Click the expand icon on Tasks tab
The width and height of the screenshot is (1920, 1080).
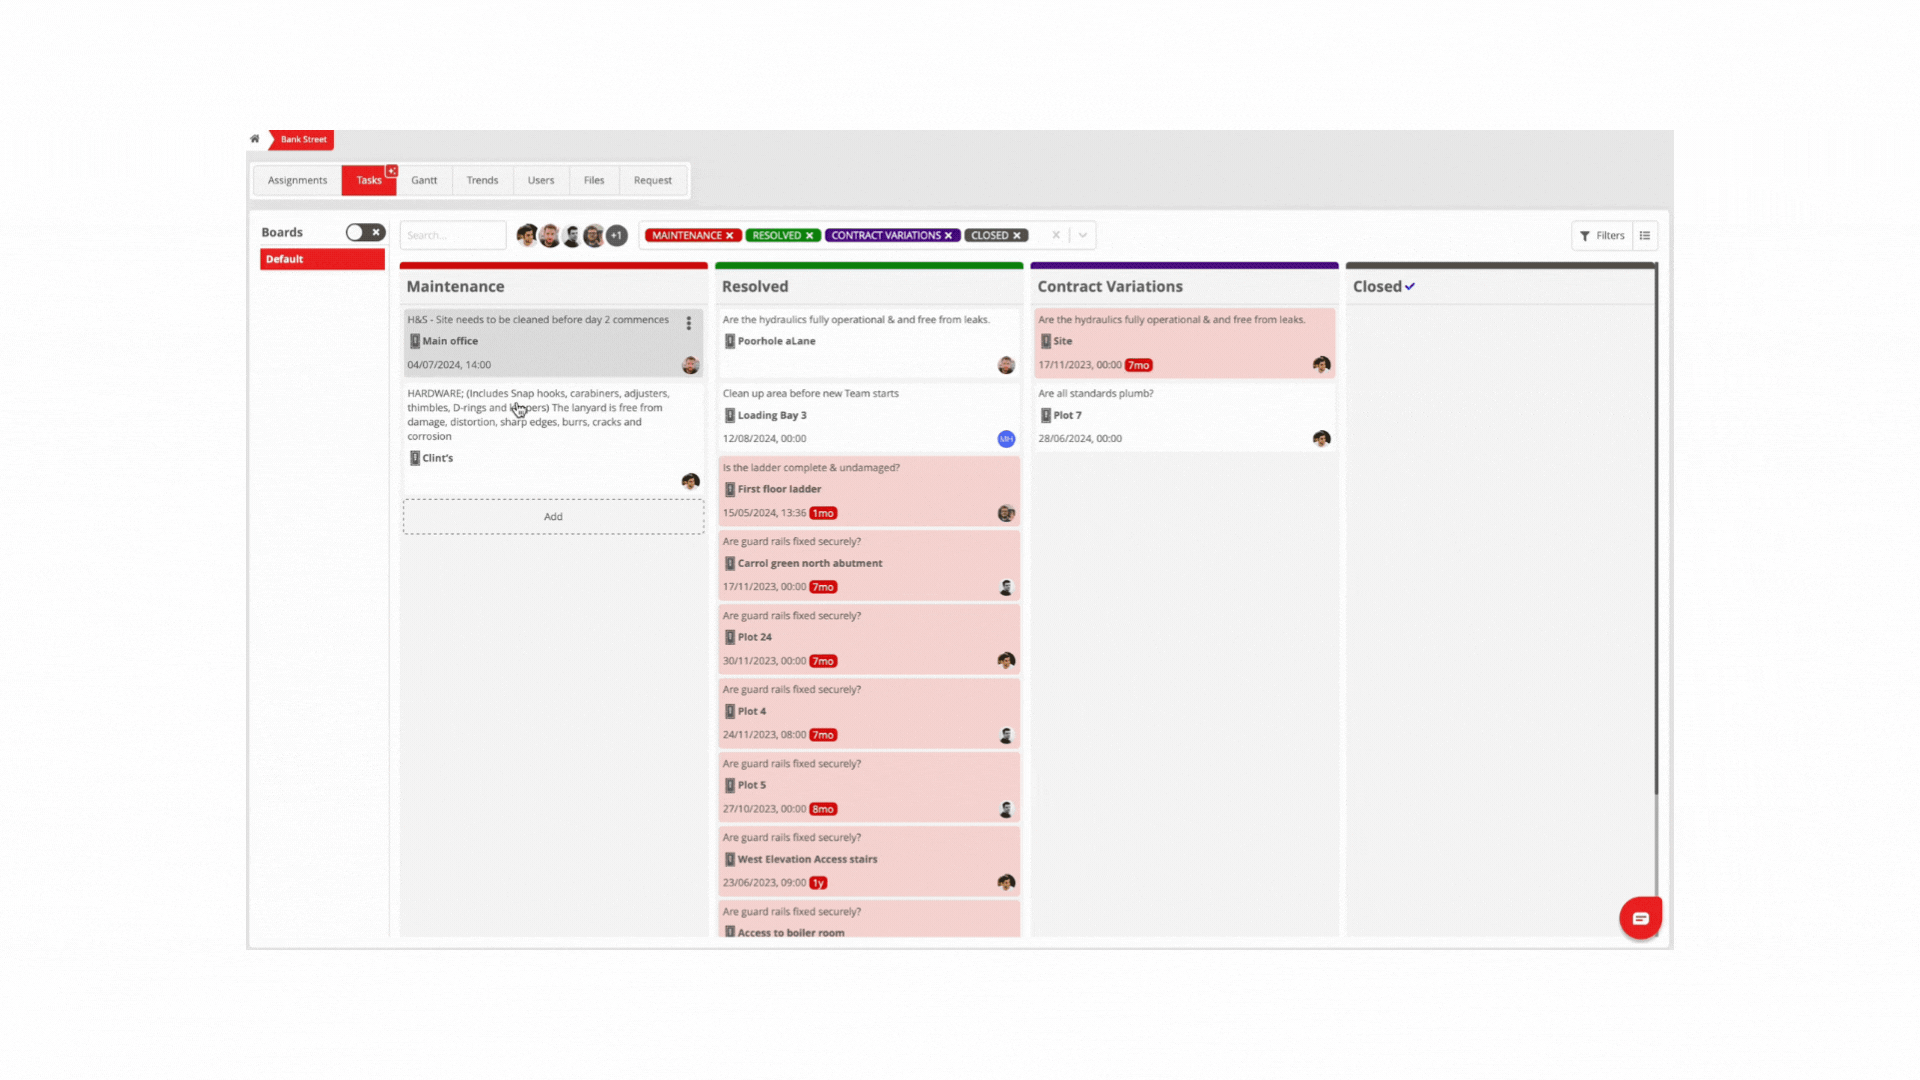tap(392, 171)
